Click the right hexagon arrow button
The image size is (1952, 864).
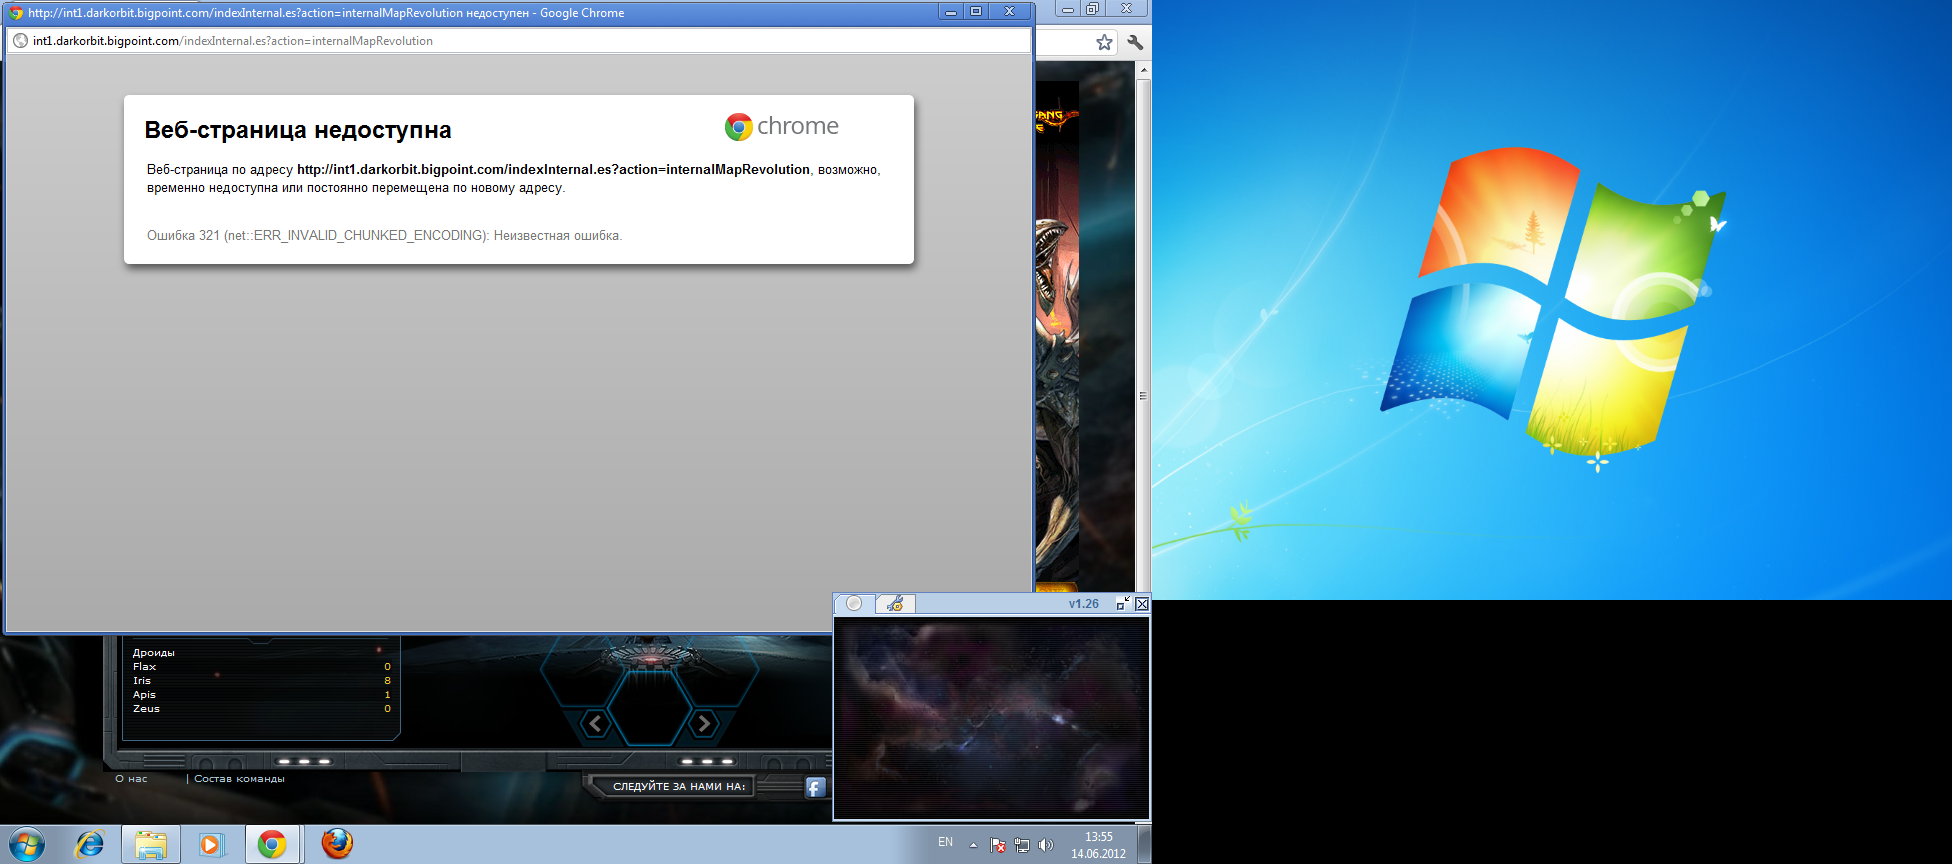point(704,723)
